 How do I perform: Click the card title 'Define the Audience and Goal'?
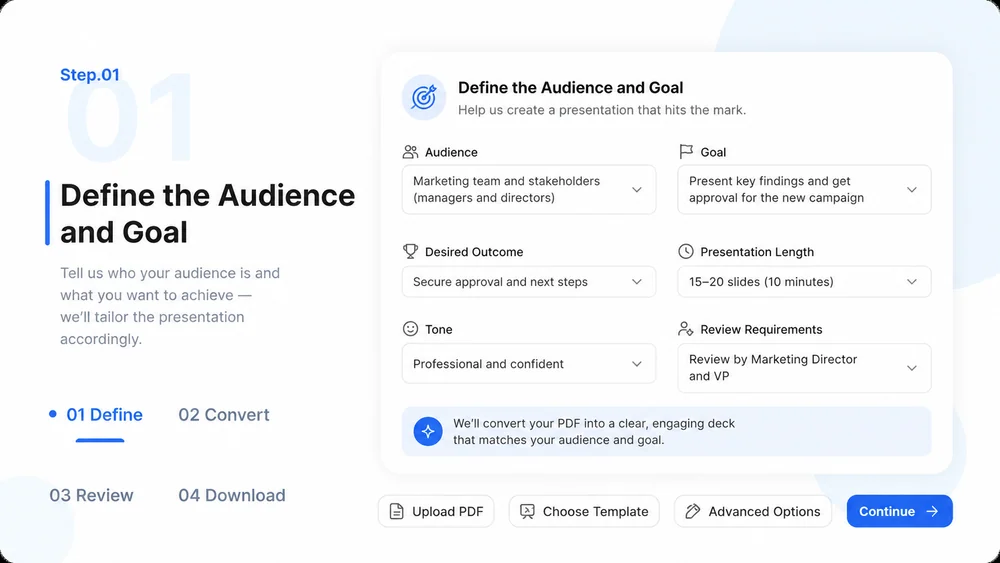coord(571,87)
